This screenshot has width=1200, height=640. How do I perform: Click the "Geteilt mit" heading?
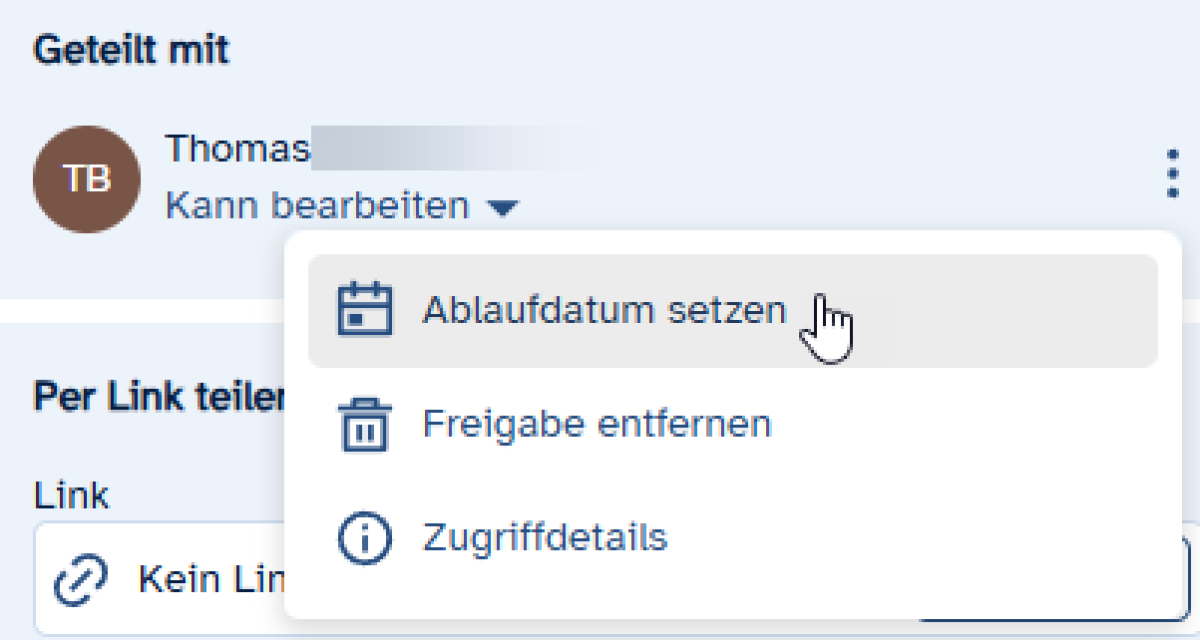(x=131, y=50)
